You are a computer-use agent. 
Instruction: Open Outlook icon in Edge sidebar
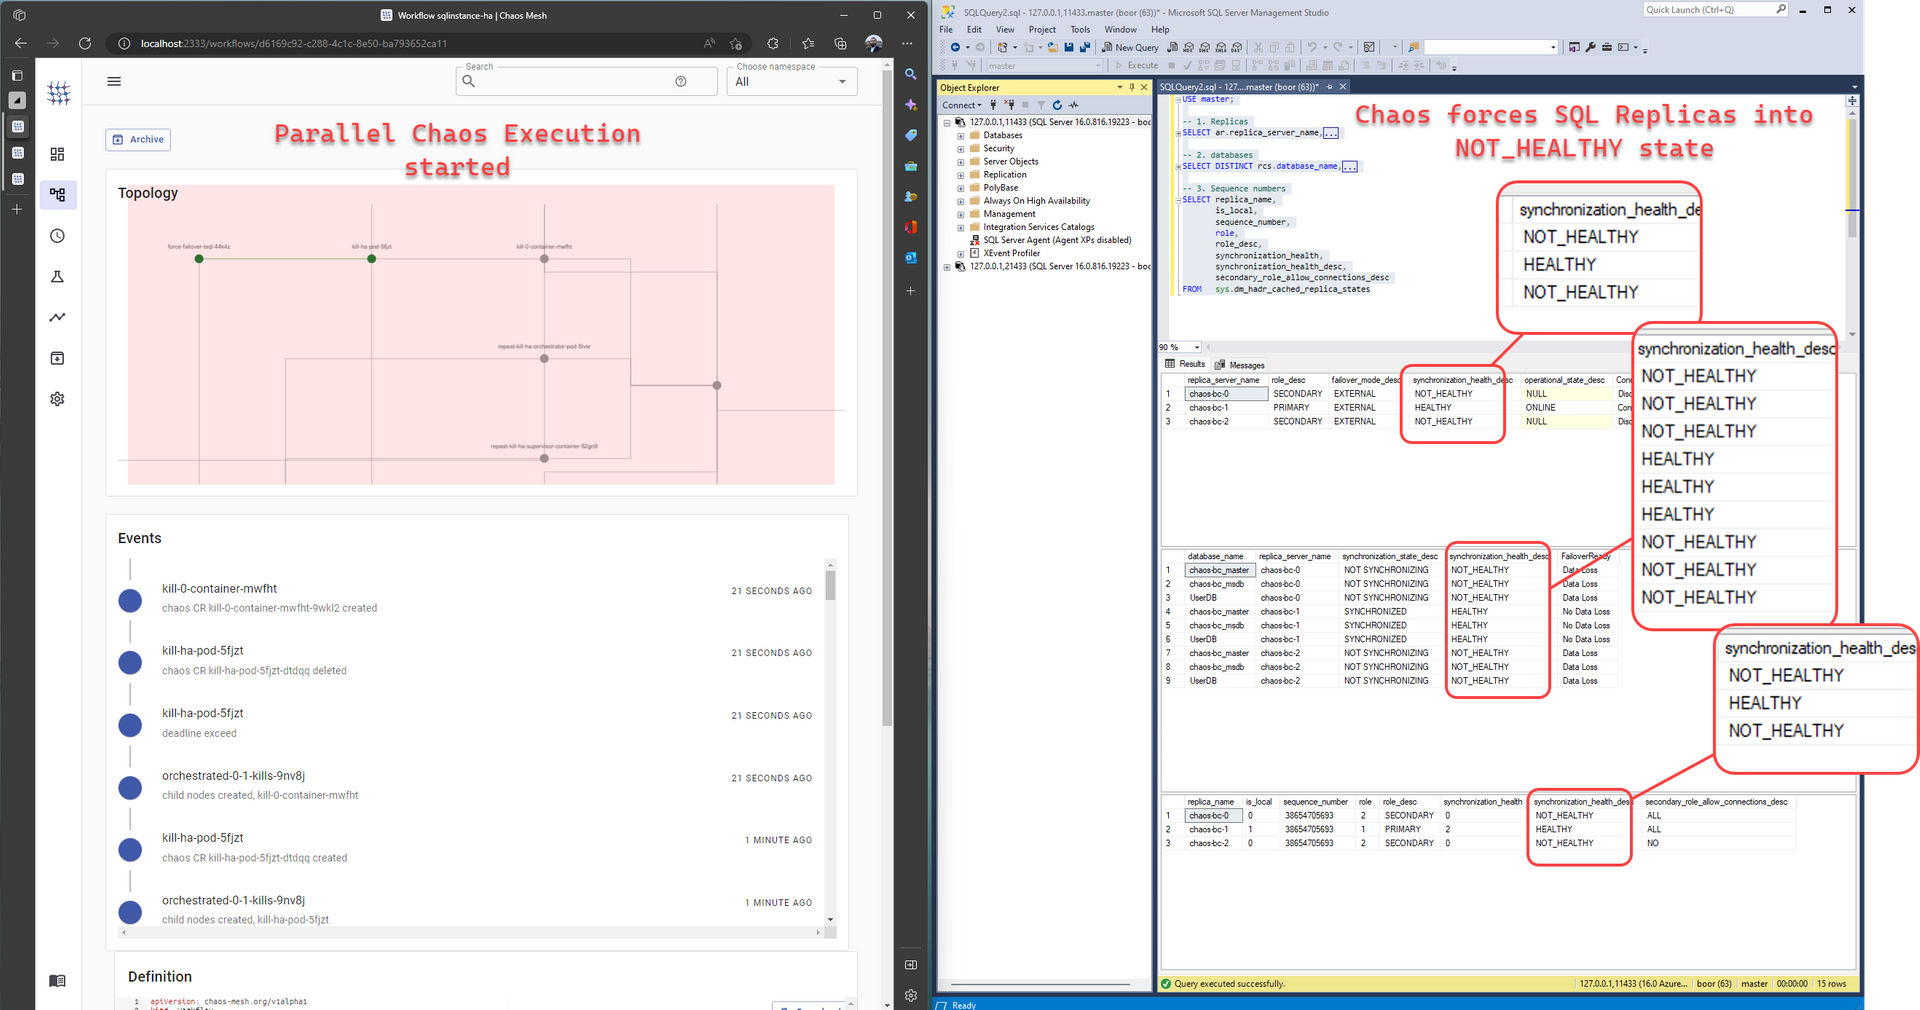(911, 258)
